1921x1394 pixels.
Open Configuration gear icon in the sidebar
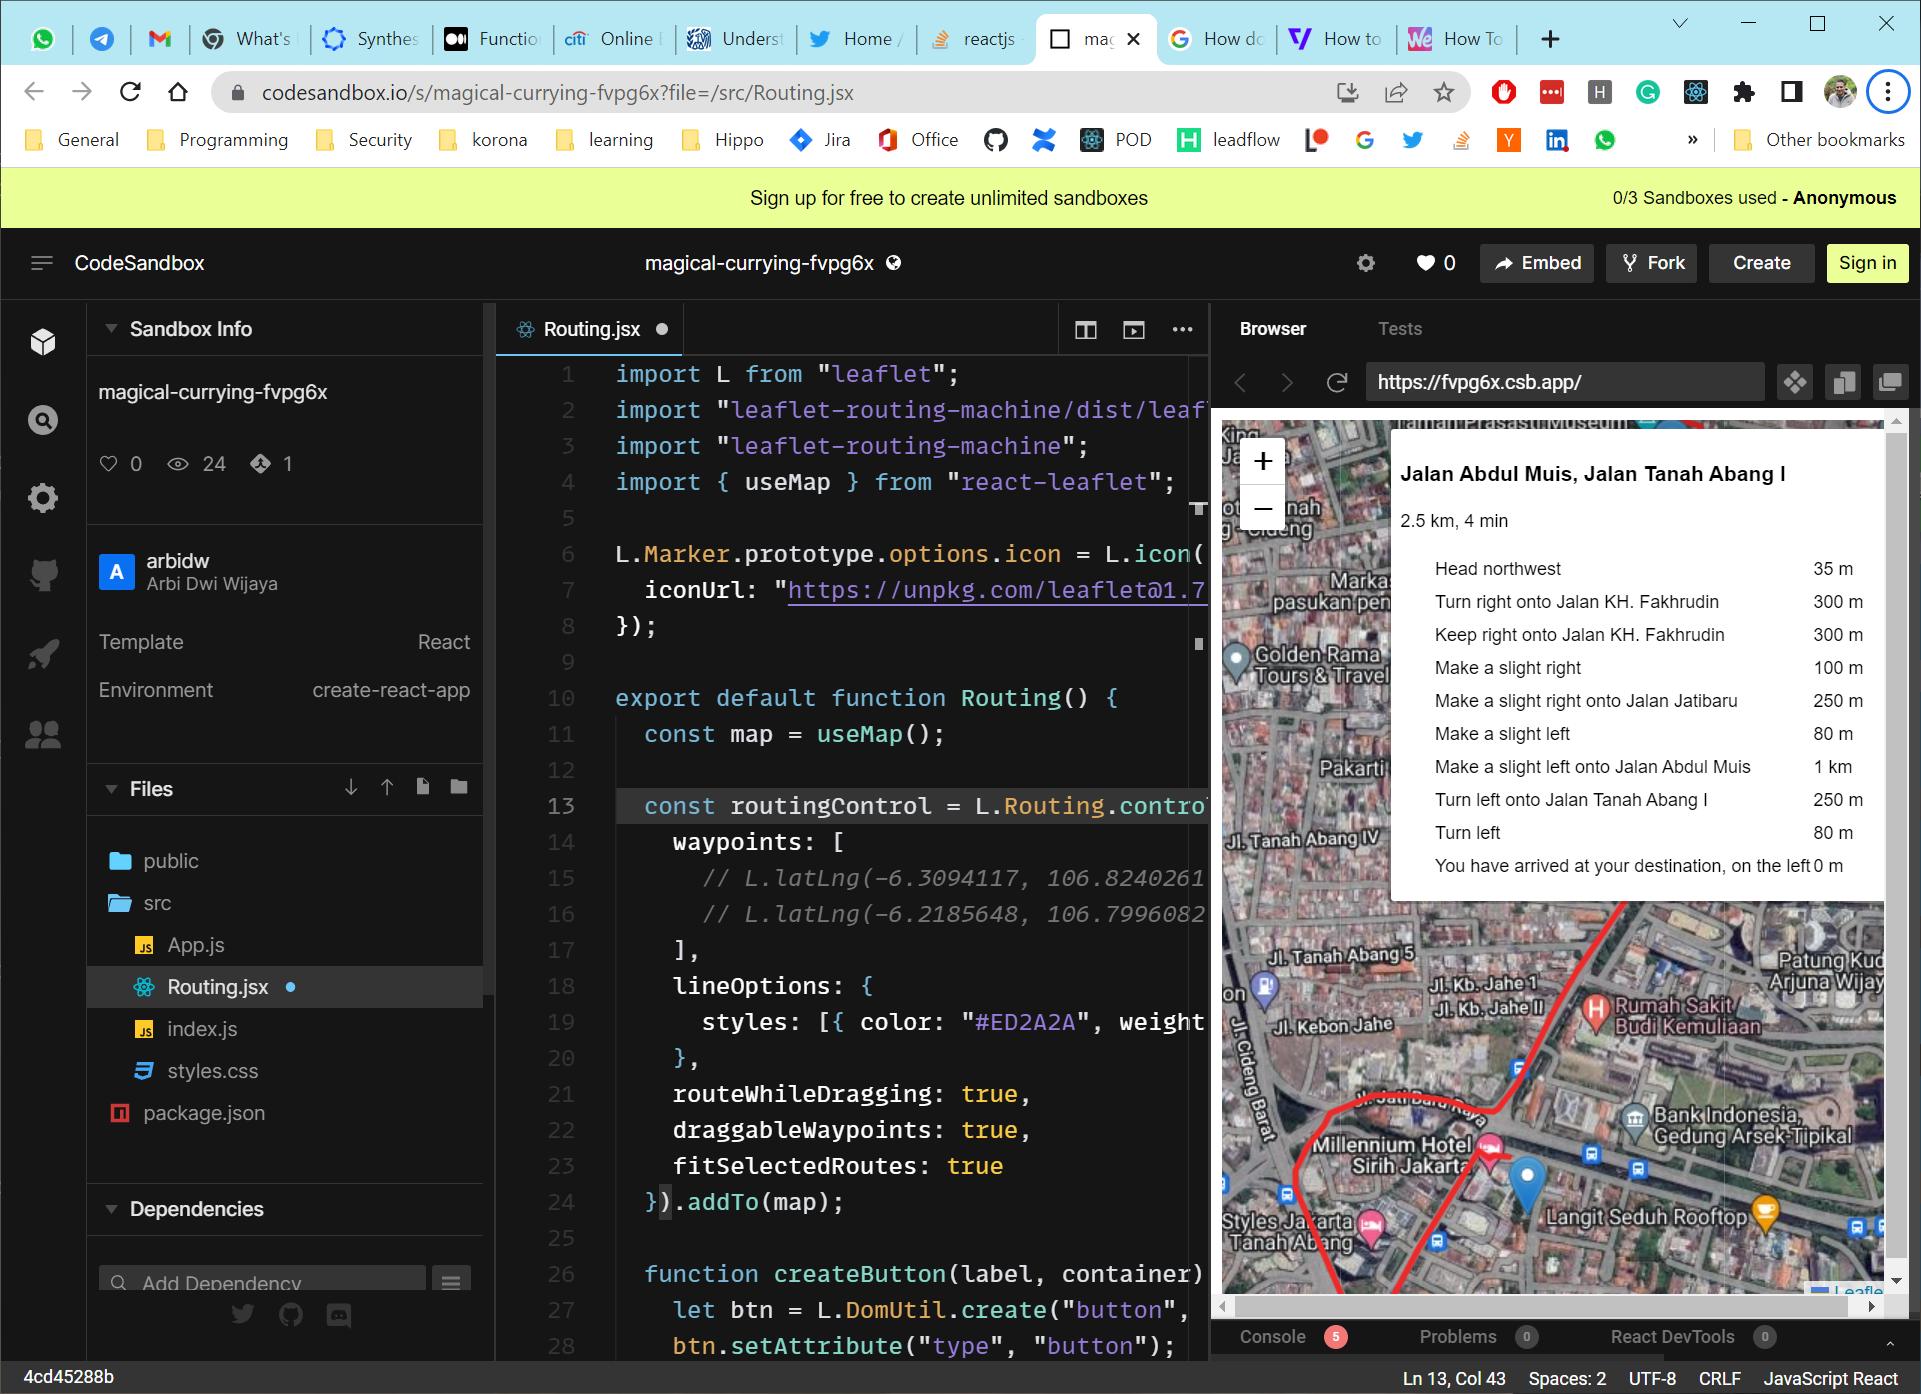tap(43, 498)
